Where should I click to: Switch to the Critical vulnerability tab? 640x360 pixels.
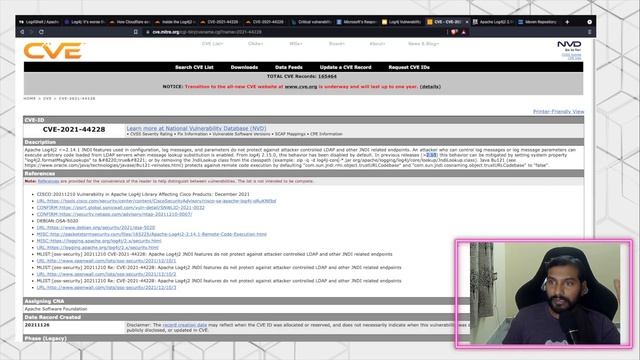click(311, 22)
